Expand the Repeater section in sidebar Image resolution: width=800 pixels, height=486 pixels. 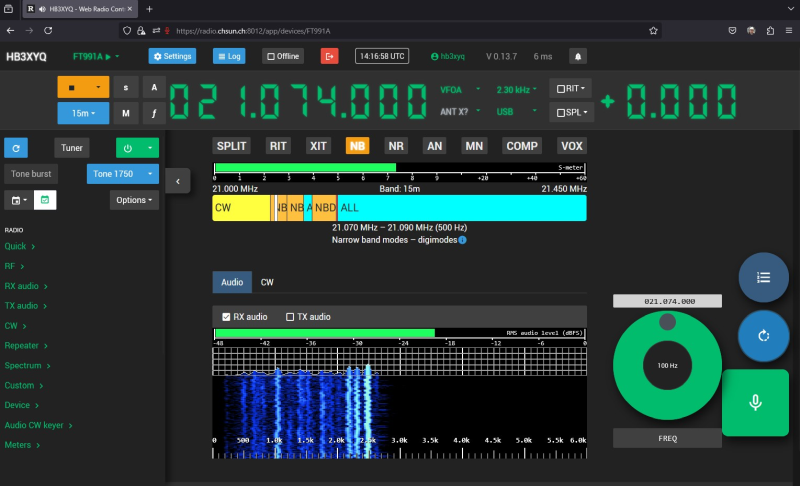24,345
